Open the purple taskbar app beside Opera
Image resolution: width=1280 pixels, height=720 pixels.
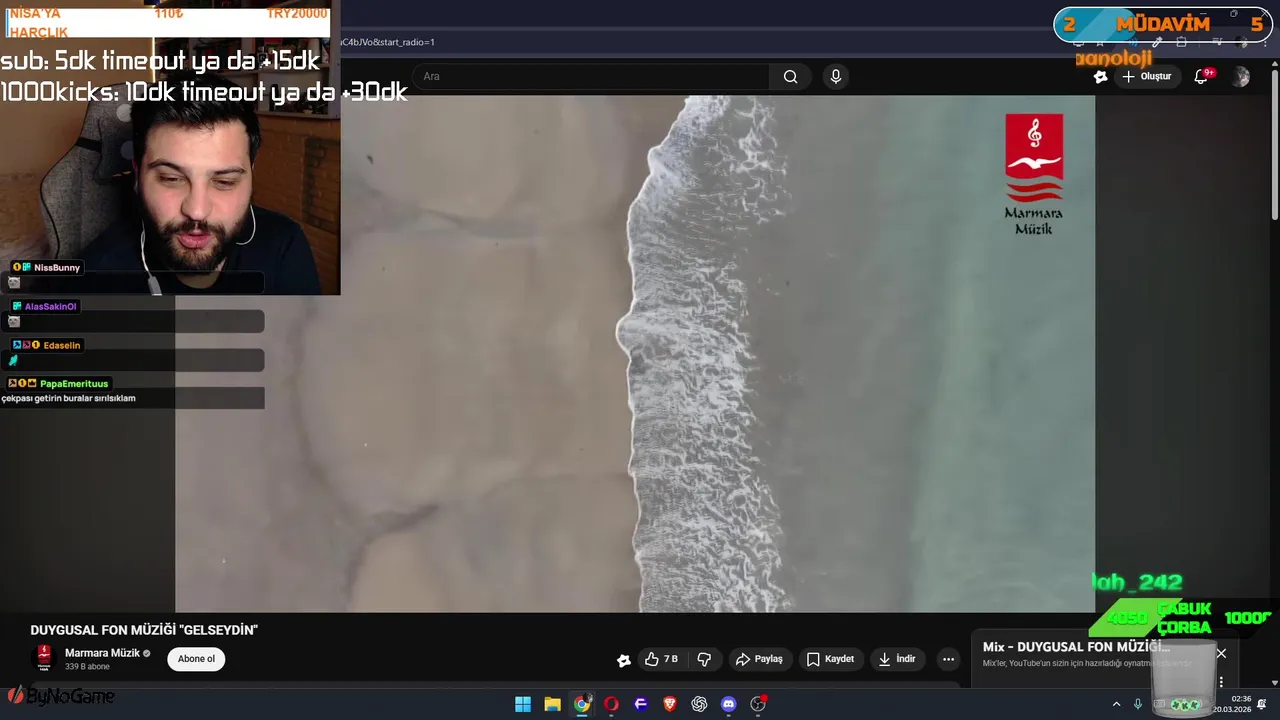point(641,704)
